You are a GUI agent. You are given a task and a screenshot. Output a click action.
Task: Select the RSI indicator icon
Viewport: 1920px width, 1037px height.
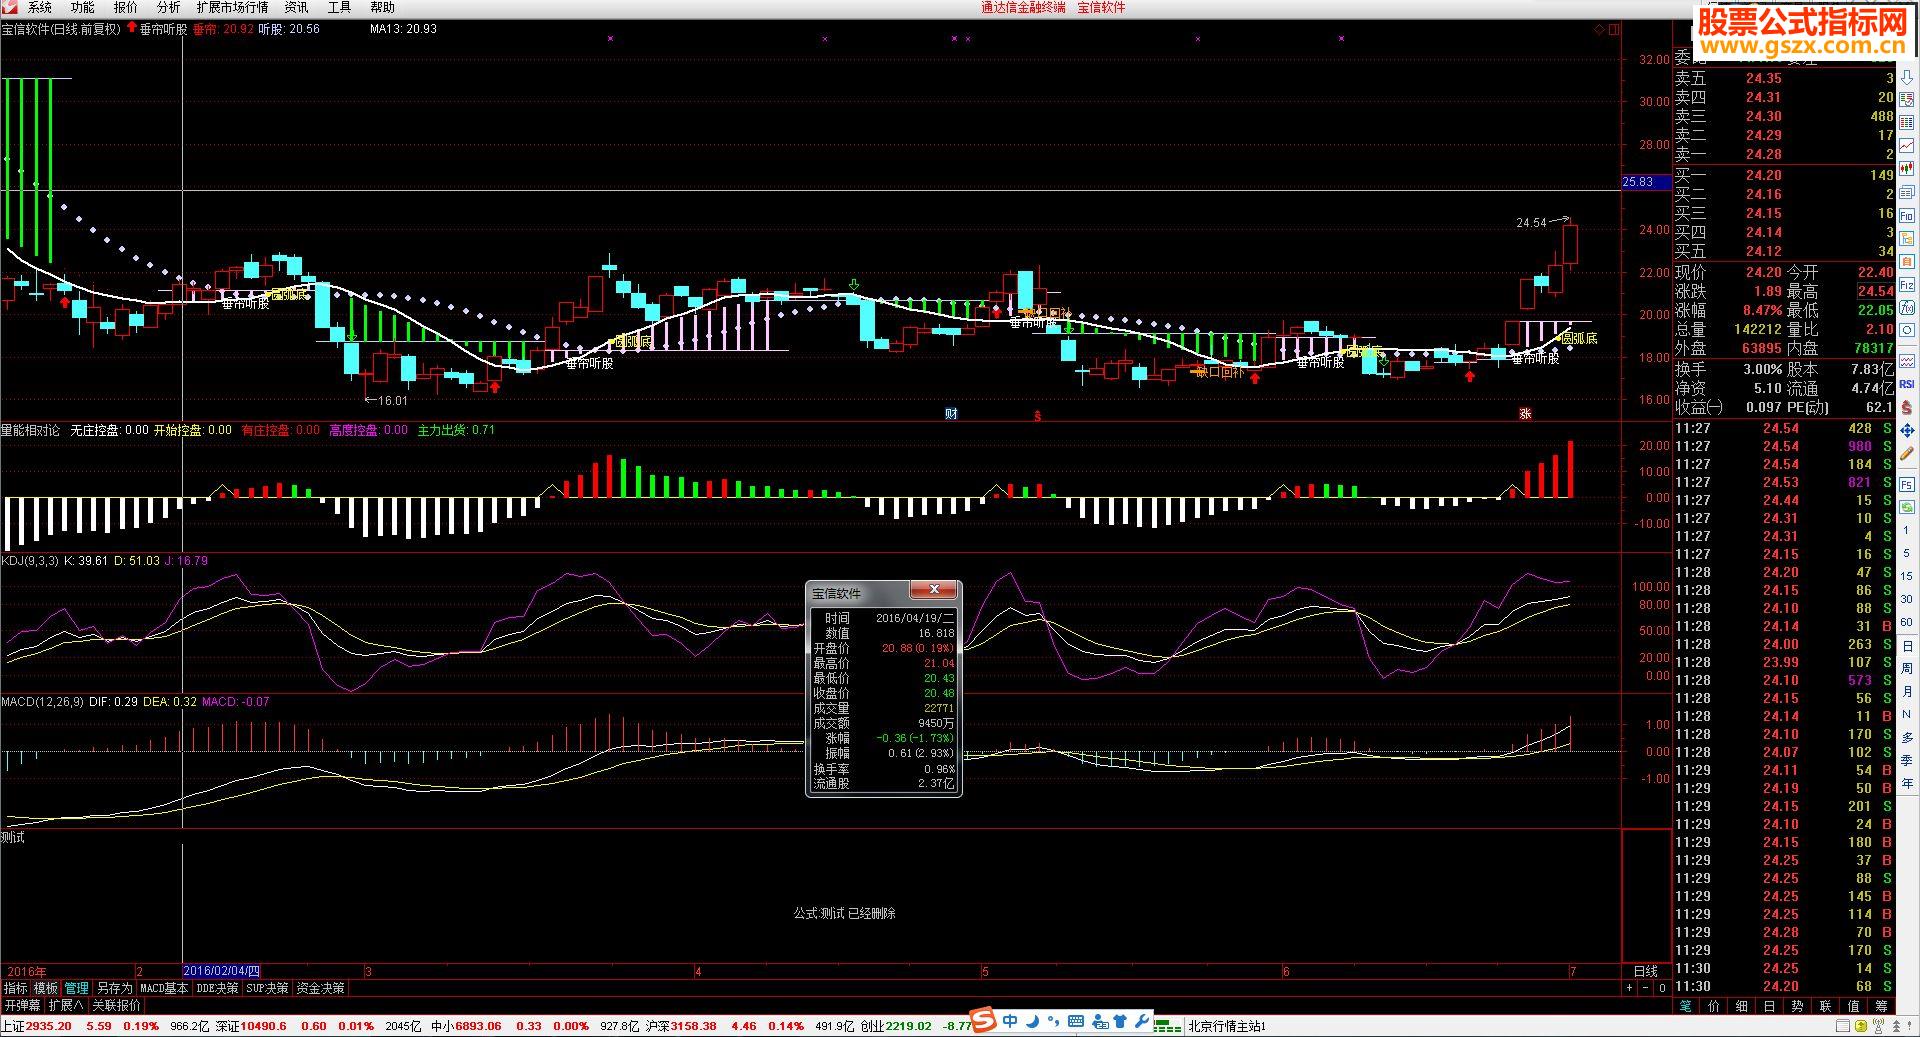[x=1907, y=384]
